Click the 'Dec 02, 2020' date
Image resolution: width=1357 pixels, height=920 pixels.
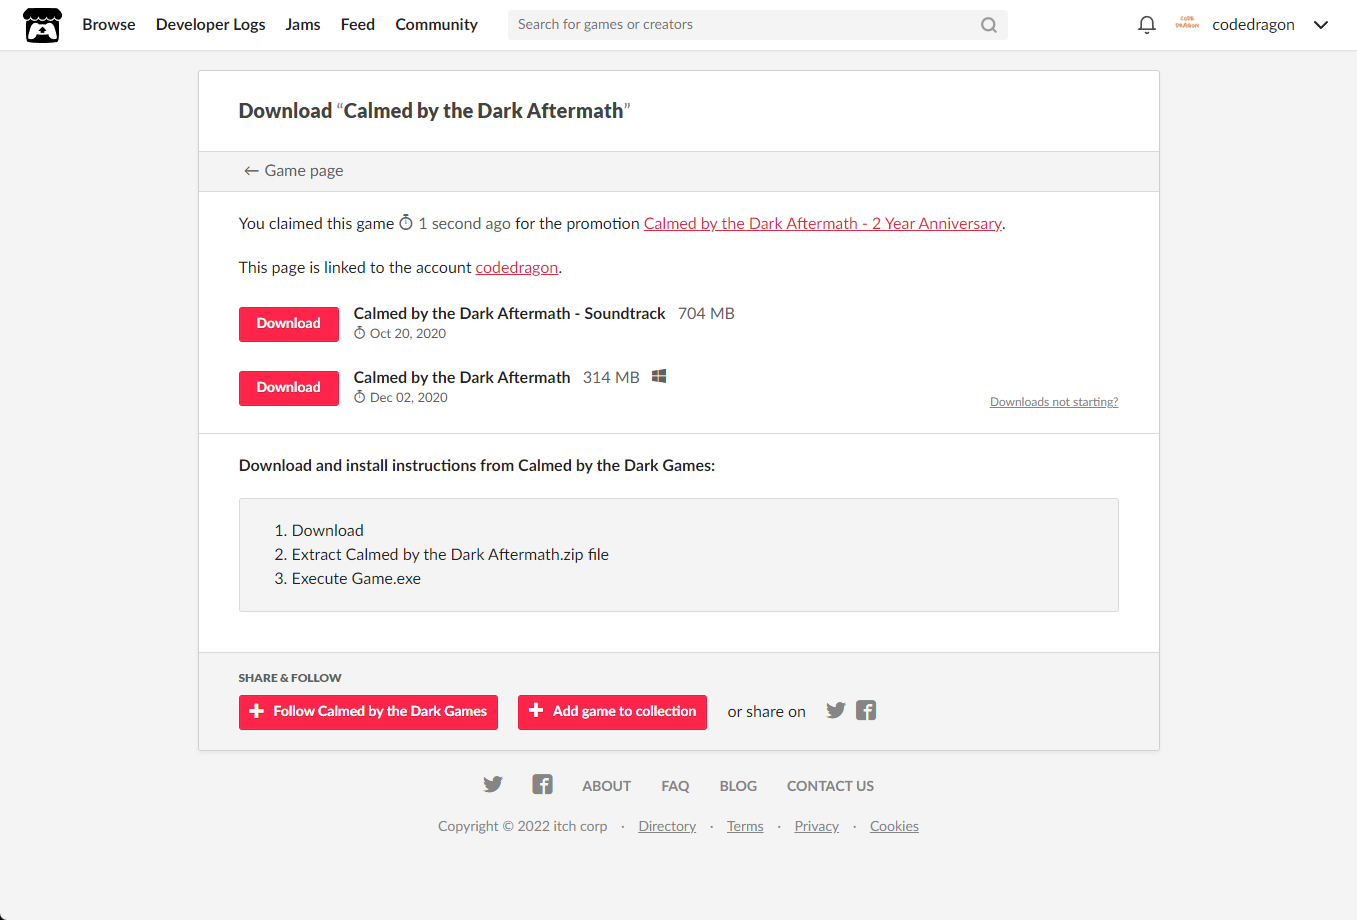[x=409, y=398]
